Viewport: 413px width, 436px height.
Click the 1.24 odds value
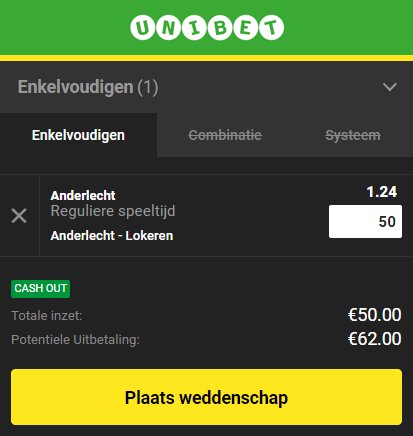tap(382, 192)
